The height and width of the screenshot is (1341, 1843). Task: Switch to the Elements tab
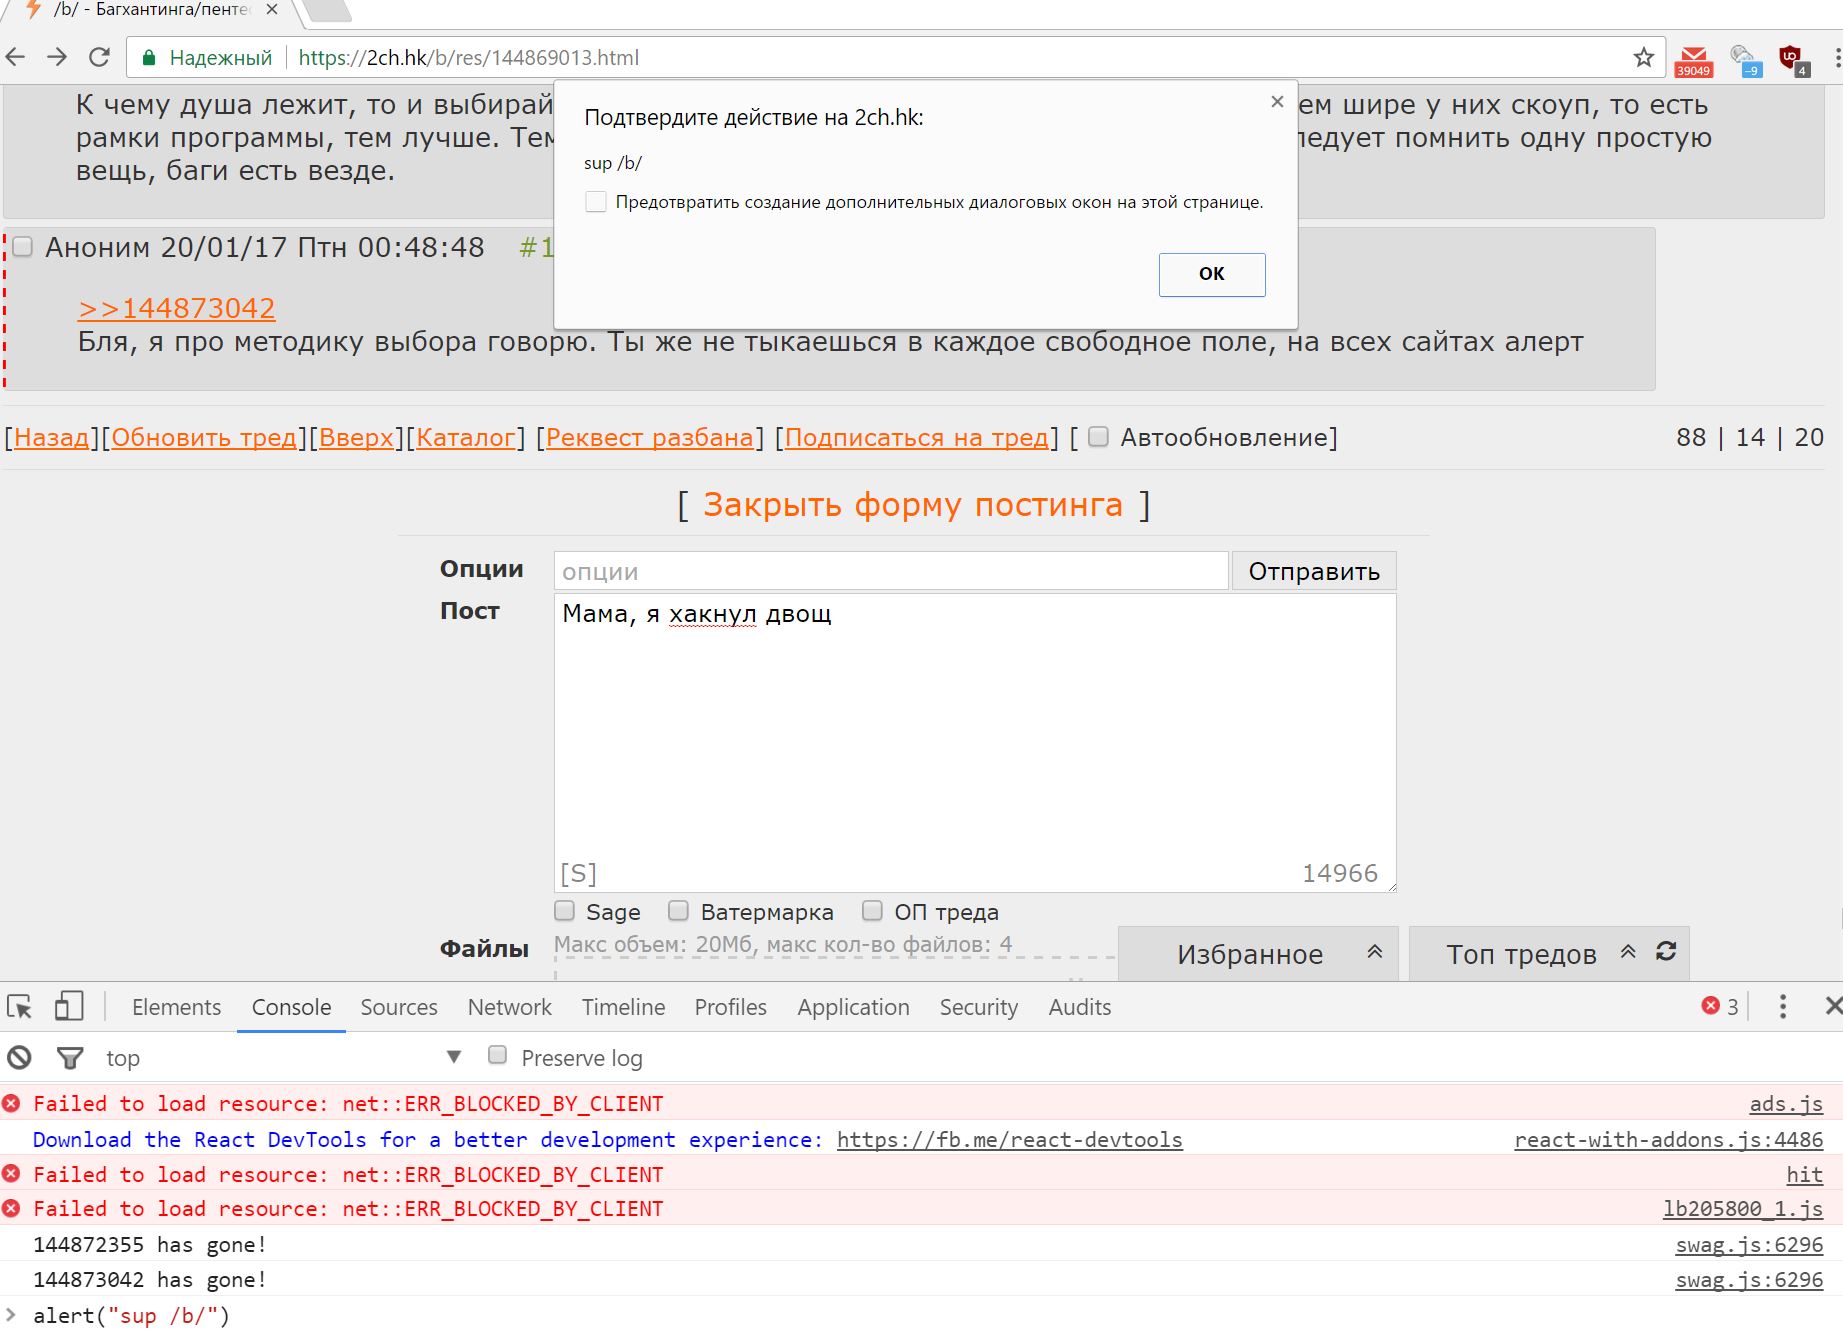pyautogui.click(x=176, y=1007)
